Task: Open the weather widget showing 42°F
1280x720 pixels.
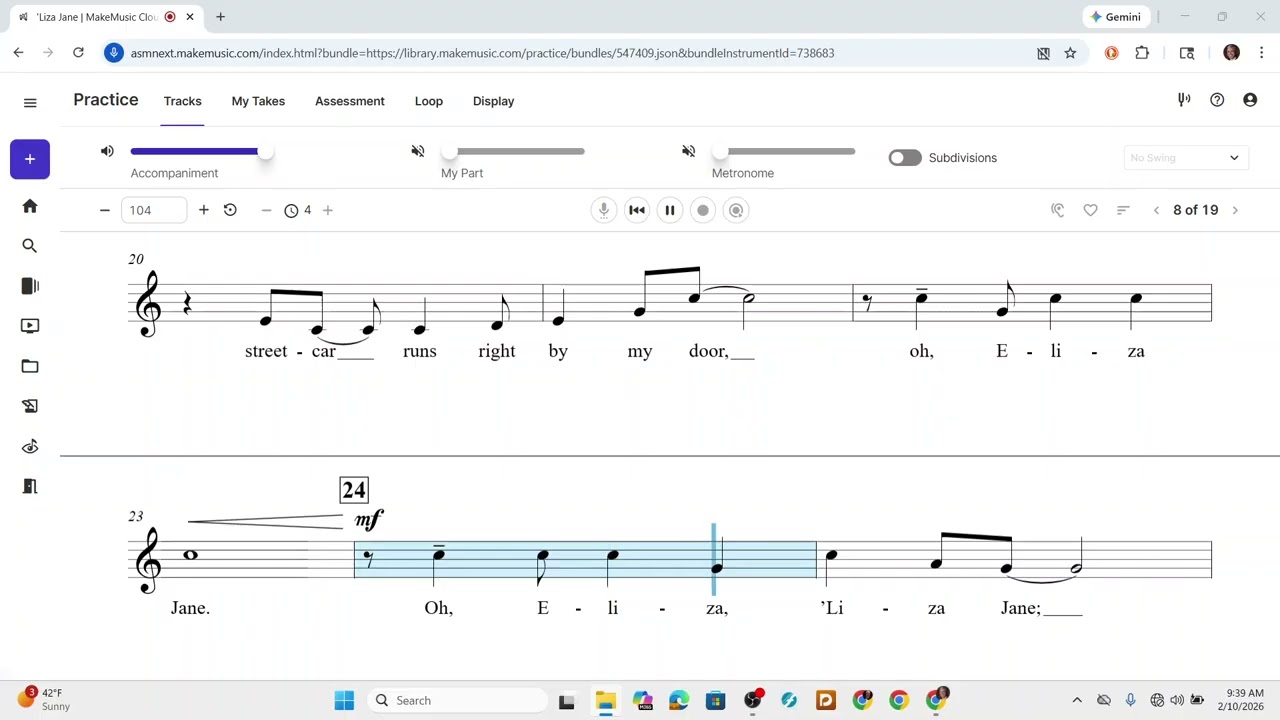Action: 44,699
